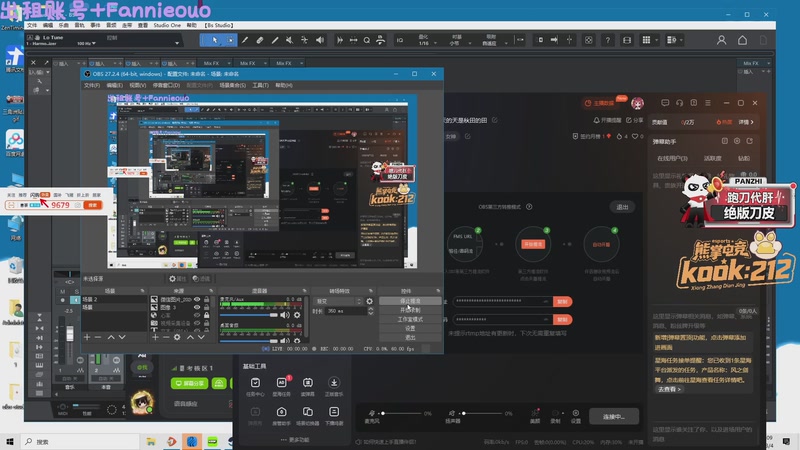
Task: Toggle record-arm dot on Studio One channel
Action: tap(63, 300)
